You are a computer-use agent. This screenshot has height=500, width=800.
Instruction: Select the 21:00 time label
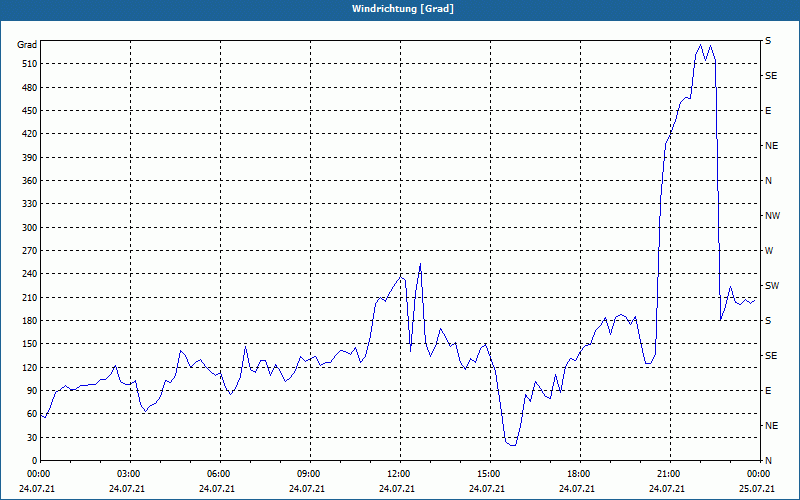click(x=667, y=474)
